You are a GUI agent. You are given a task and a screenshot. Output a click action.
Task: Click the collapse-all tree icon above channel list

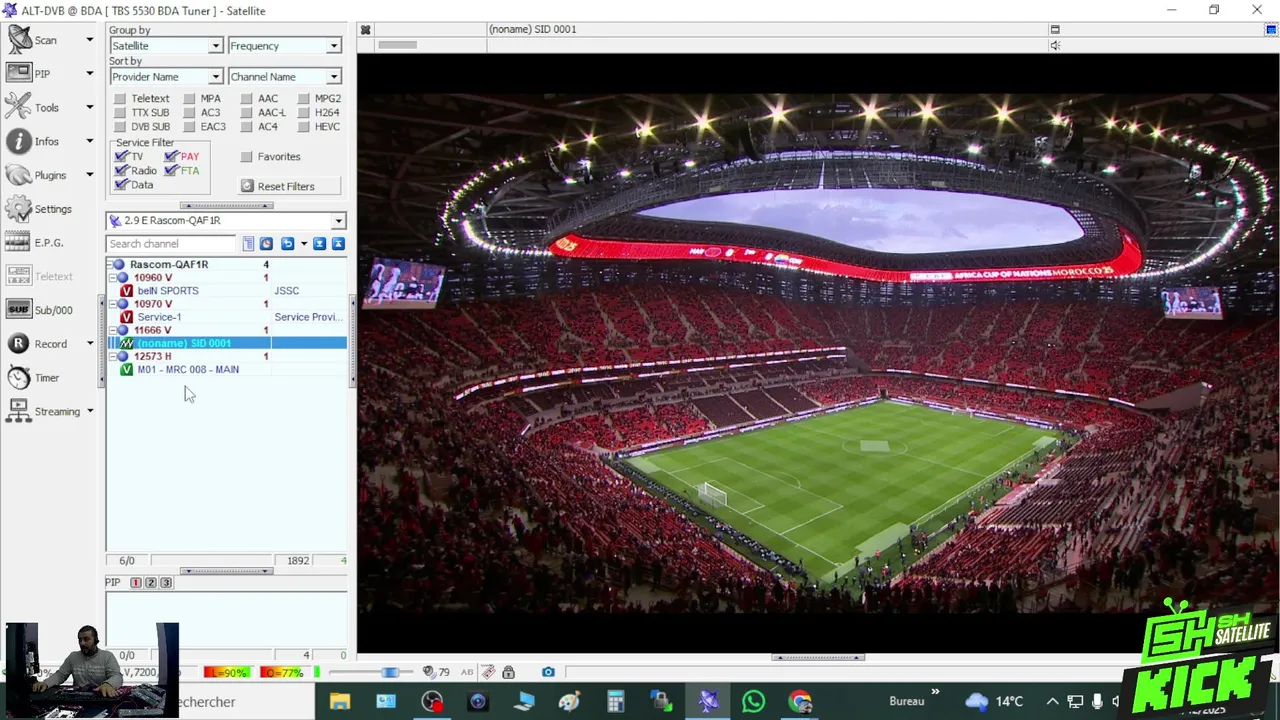pyautogui.click(x=338, y=244)
